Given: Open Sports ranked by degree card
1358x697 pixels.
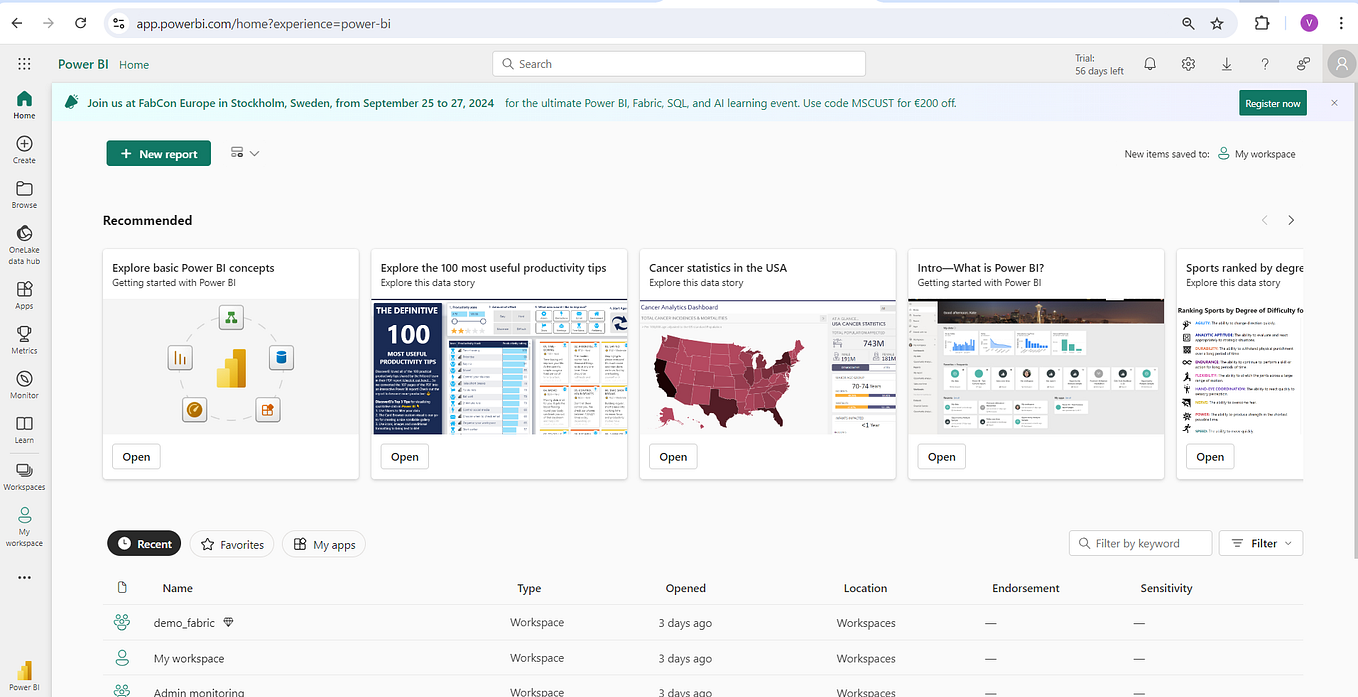Looking at the screenshot, I should [1210, 456].
